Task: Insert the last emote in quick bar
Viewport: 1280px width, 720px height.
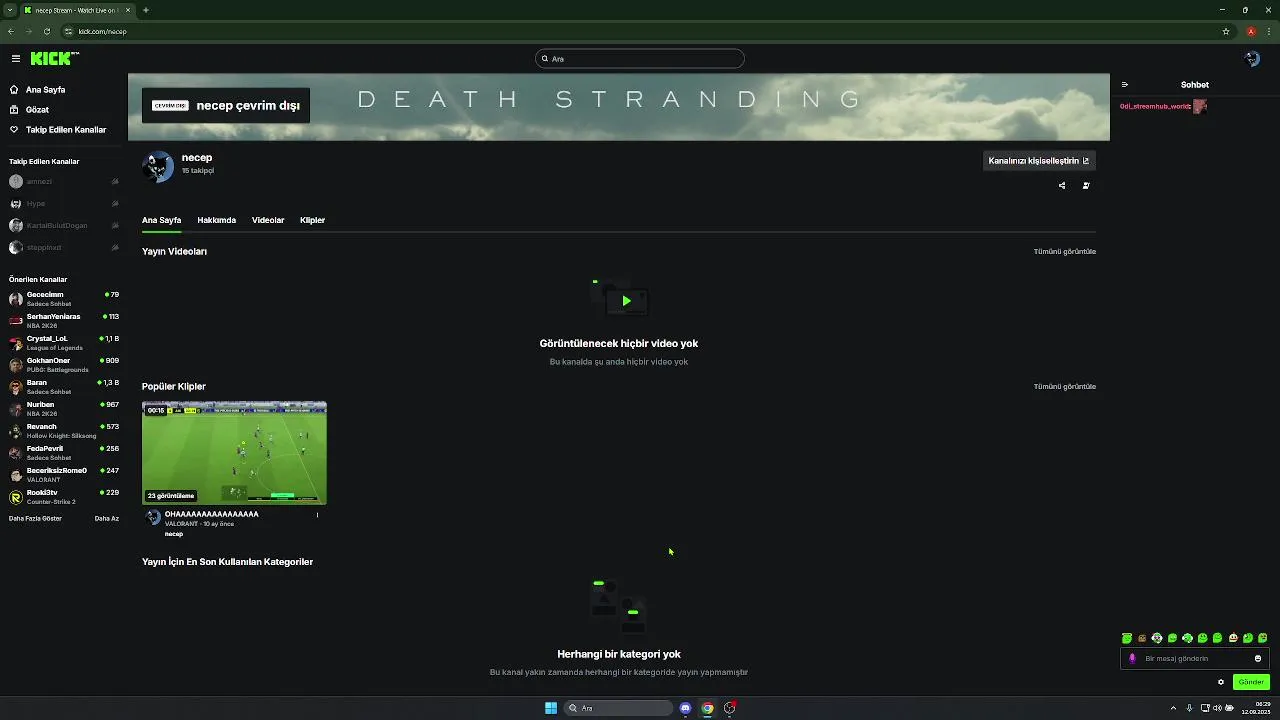Action: [x=1263, y=638]
